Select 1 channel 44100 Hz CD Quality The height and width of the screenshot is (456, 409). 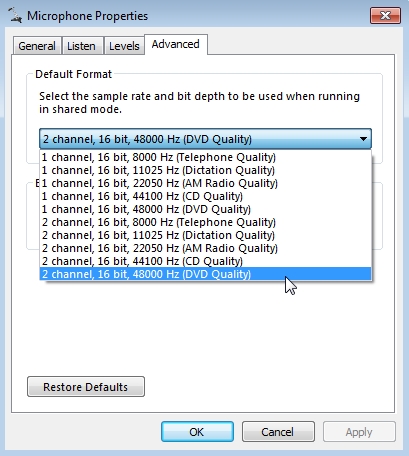click(x=205, y=196)
